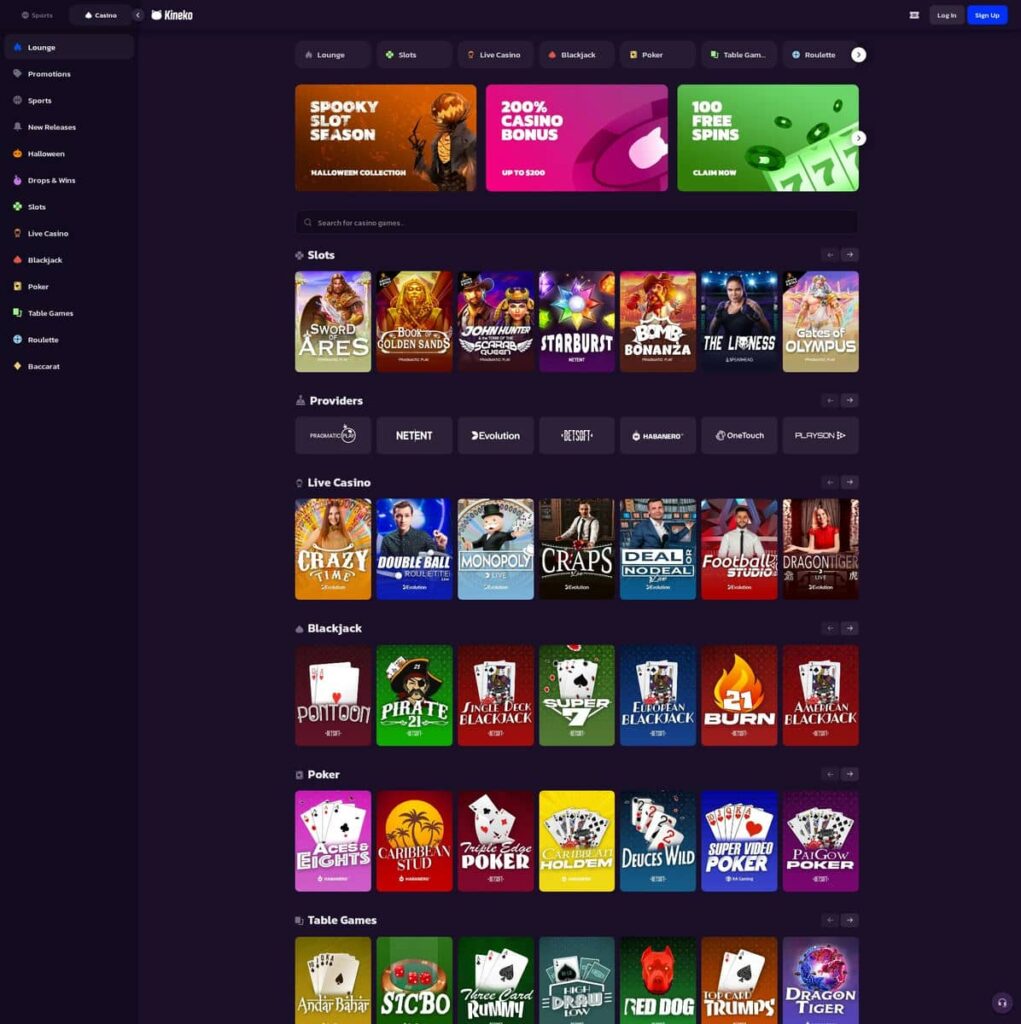The image size is (1021, 1024).
Task: Open the Starburst slot thumbnail
Action: point(576,321)
